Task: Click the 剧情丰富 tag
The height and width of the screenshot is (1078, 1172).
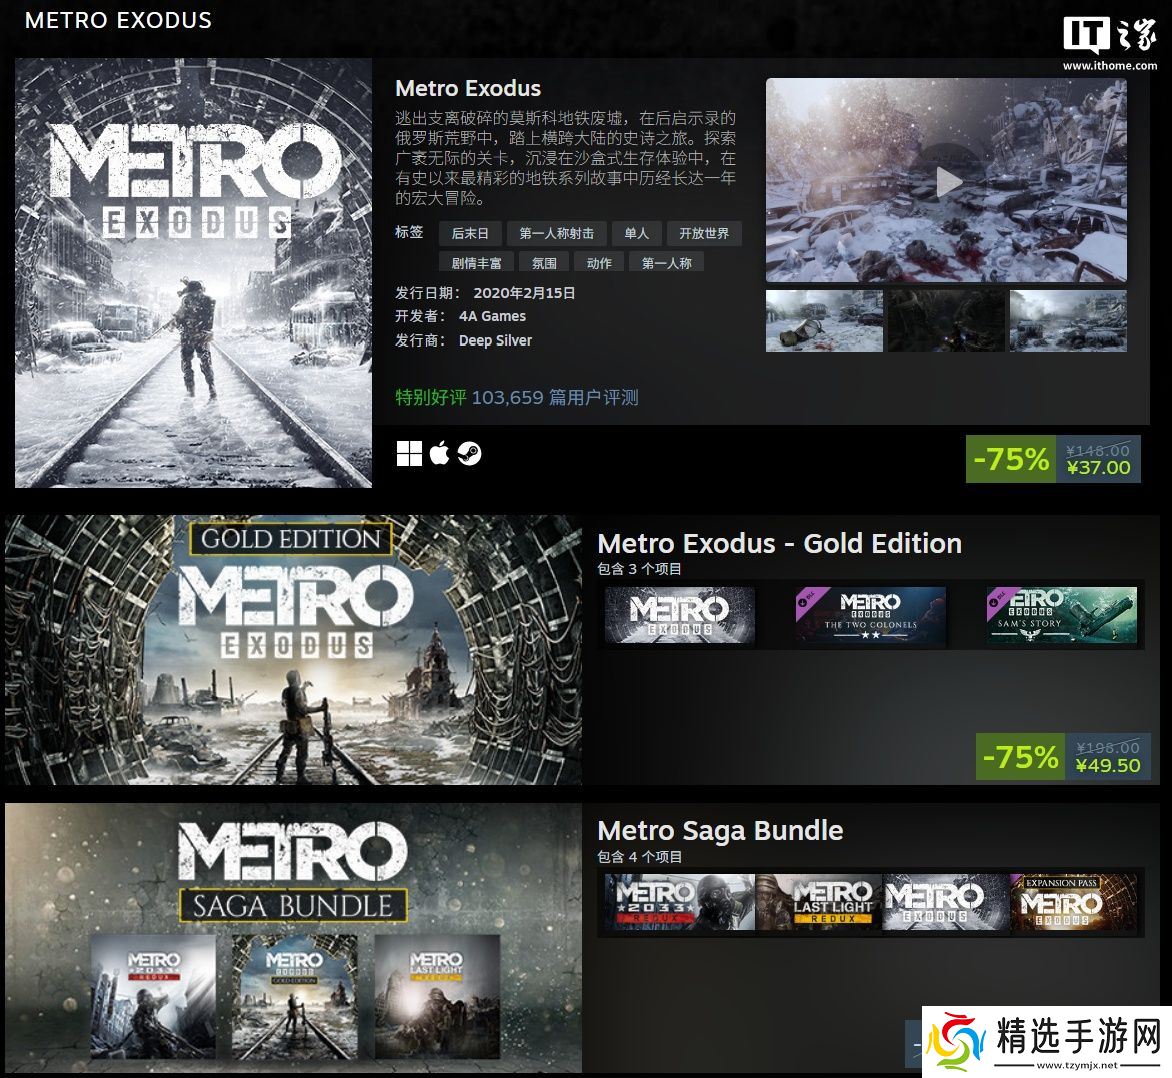Action: tap(476, 262)
